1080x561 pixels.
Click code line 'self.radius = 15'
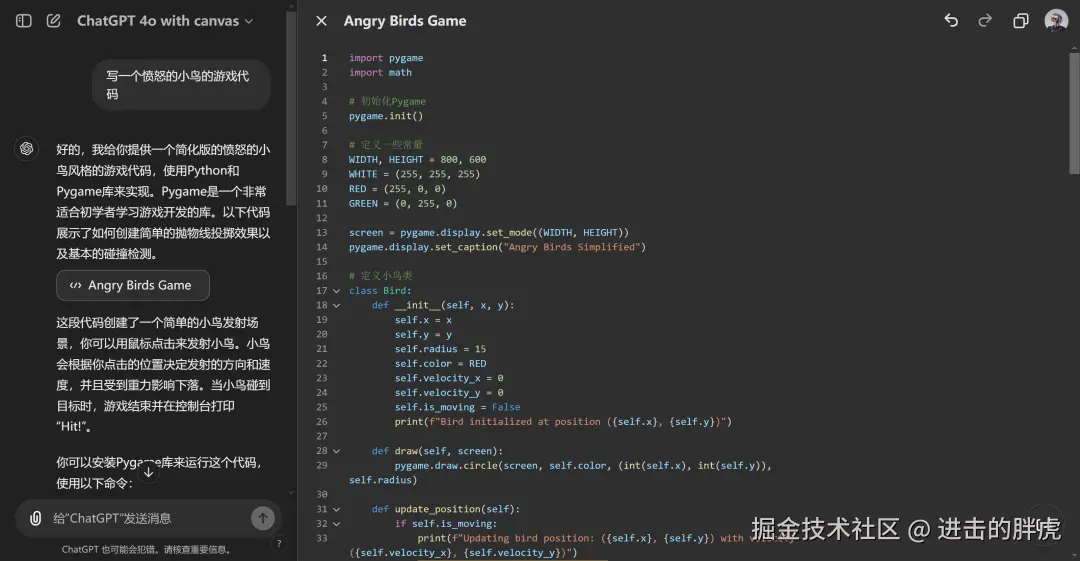point(440,349)
